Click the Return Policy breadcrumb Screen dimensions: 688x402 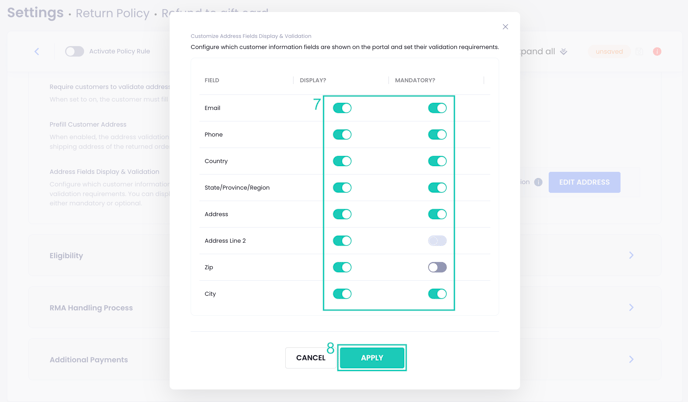click(112, 13)
